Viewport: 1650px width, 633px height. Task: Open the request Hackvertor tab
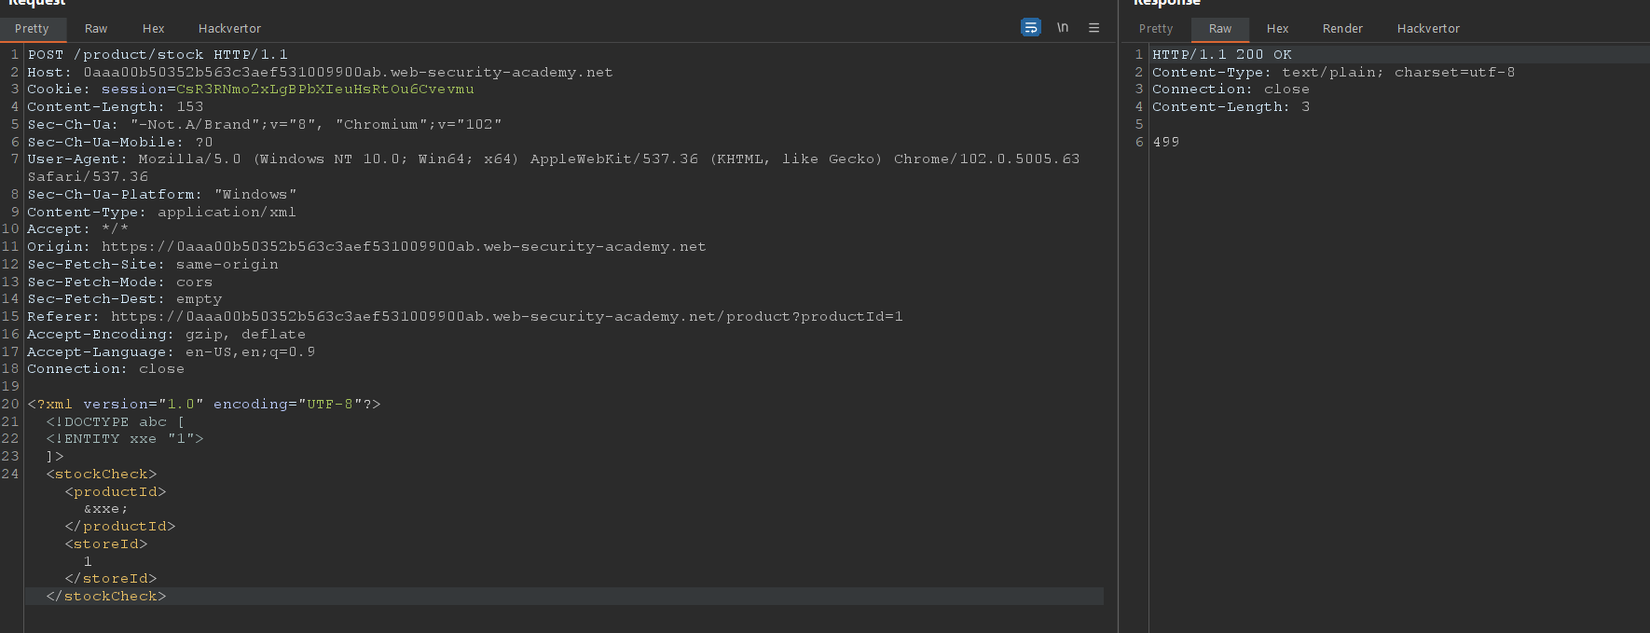pyautogui.click(x=229, y=29)
